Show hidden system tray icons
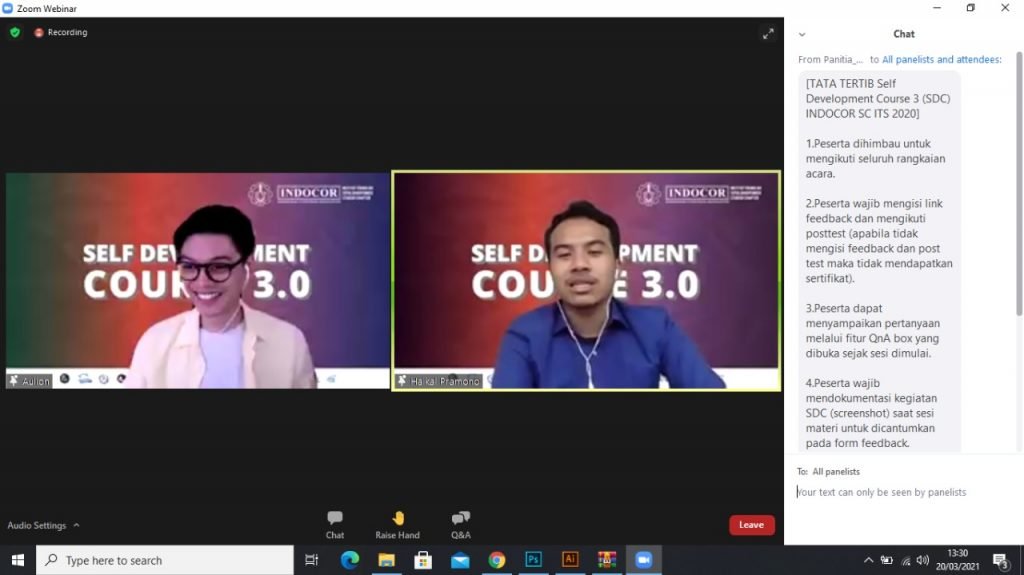 click(x=868, y=560)
